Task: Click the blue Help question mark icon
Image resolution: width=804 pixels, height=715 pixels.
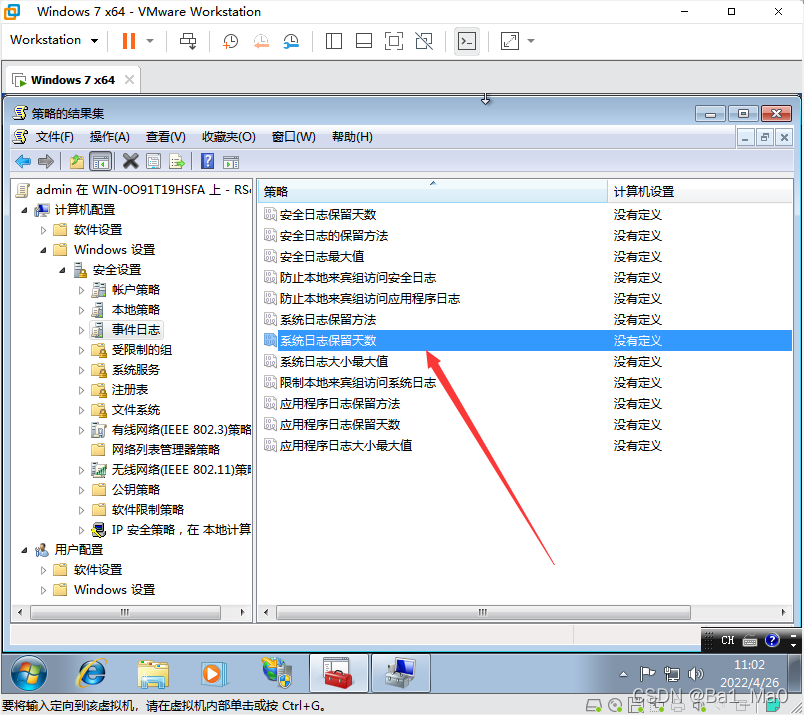Action: pos(207,162)
